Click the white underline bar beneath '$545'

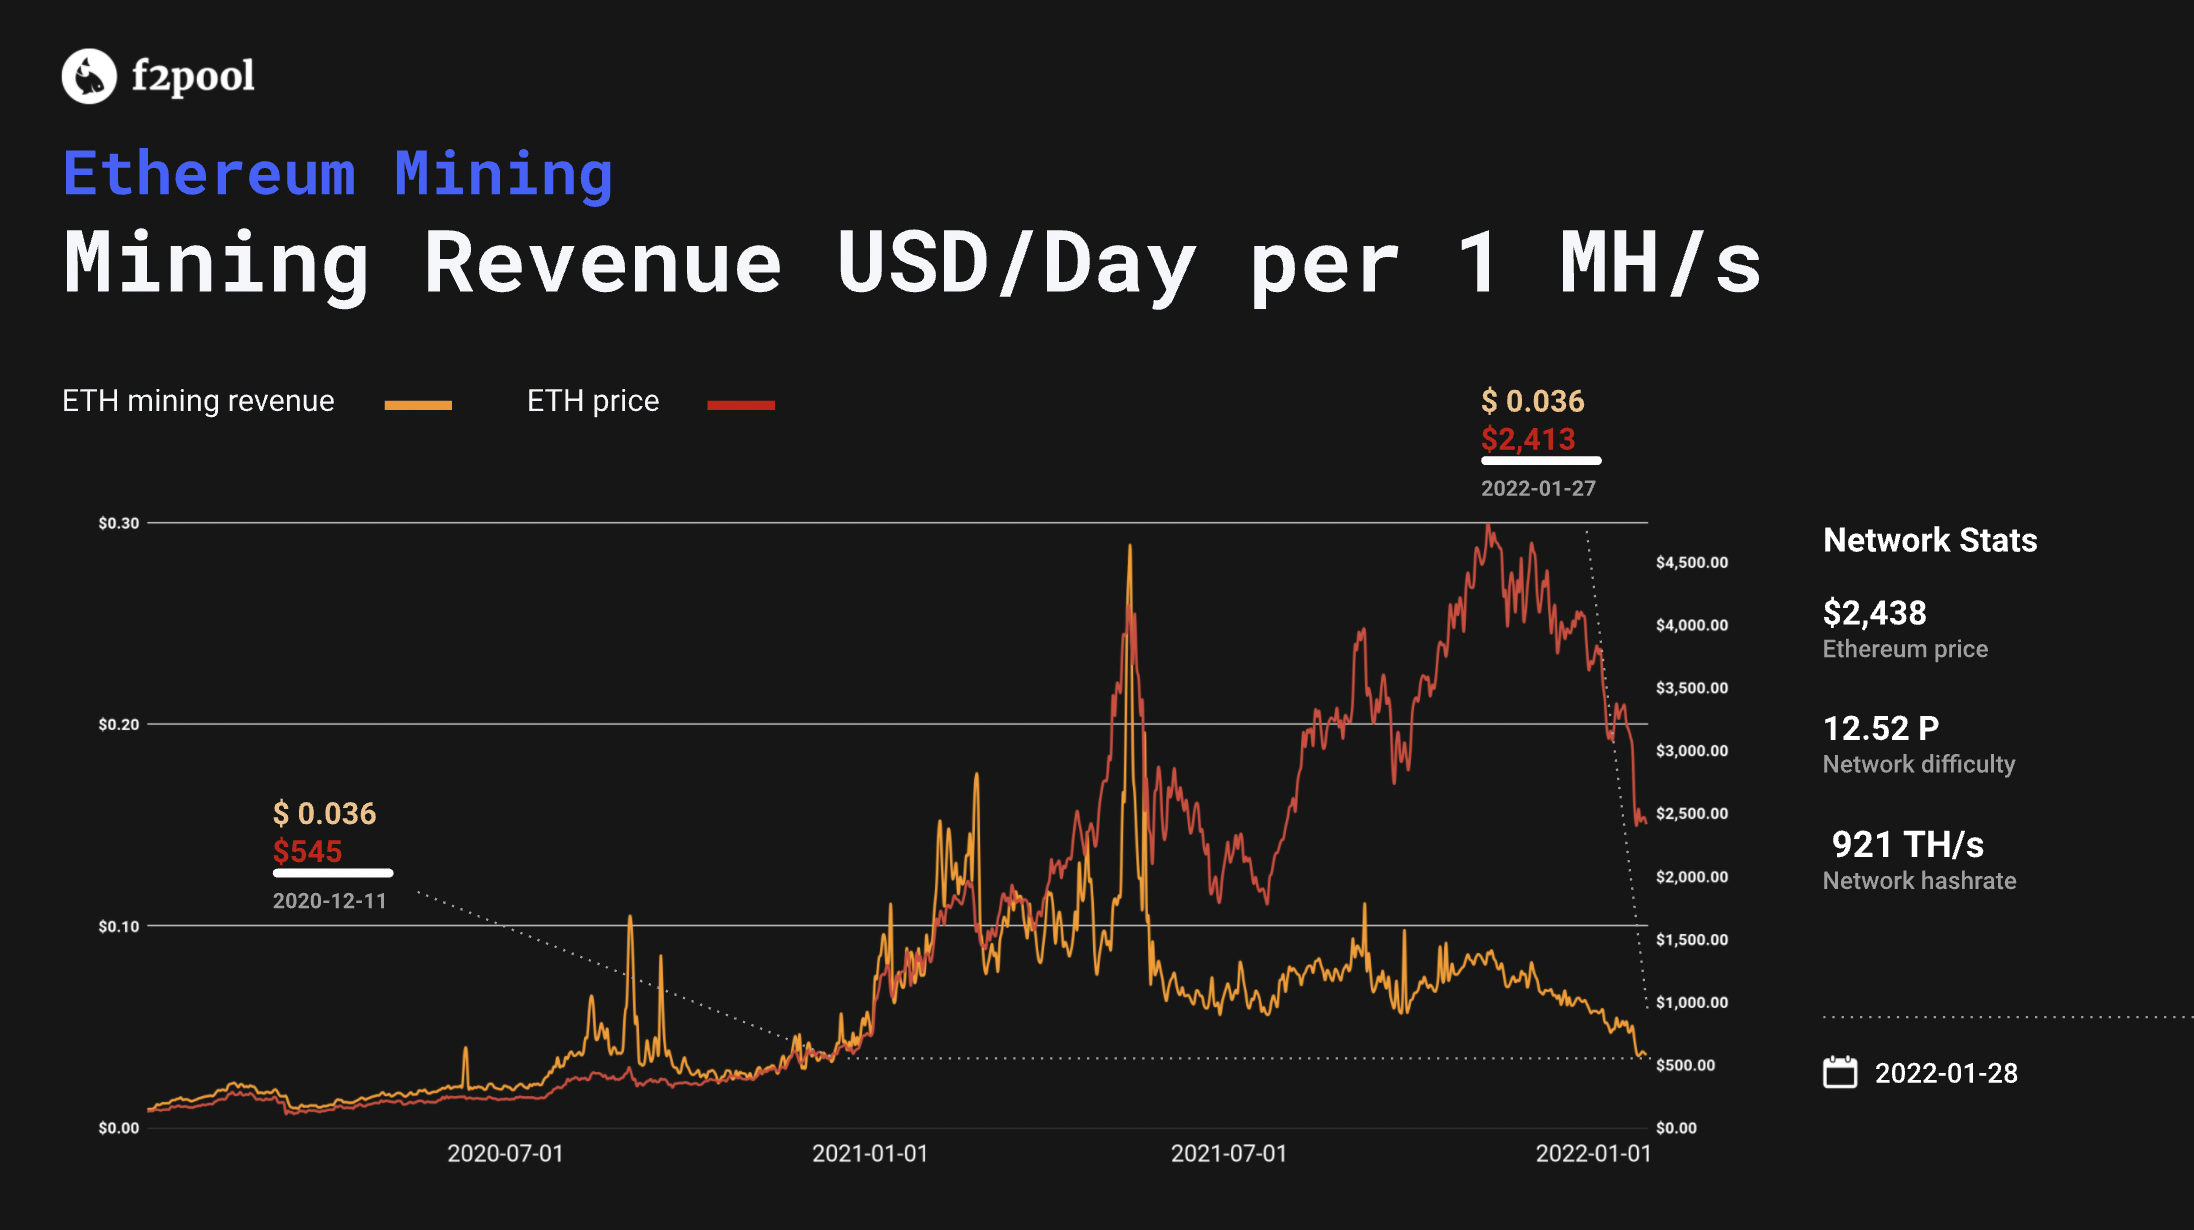point(333,873)
